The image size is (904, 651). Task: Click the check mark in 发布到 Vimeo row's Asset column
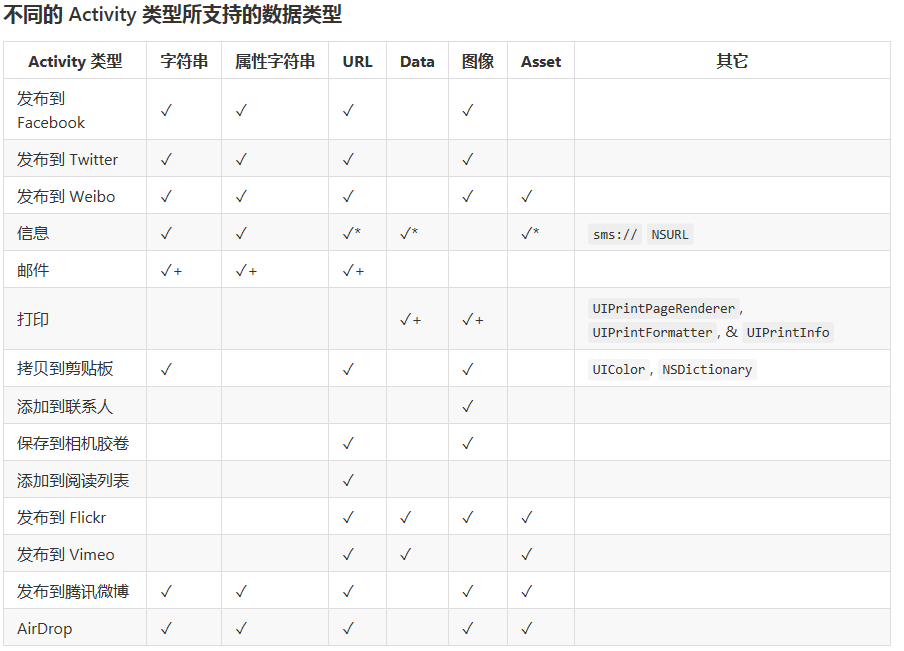(526, 555)
